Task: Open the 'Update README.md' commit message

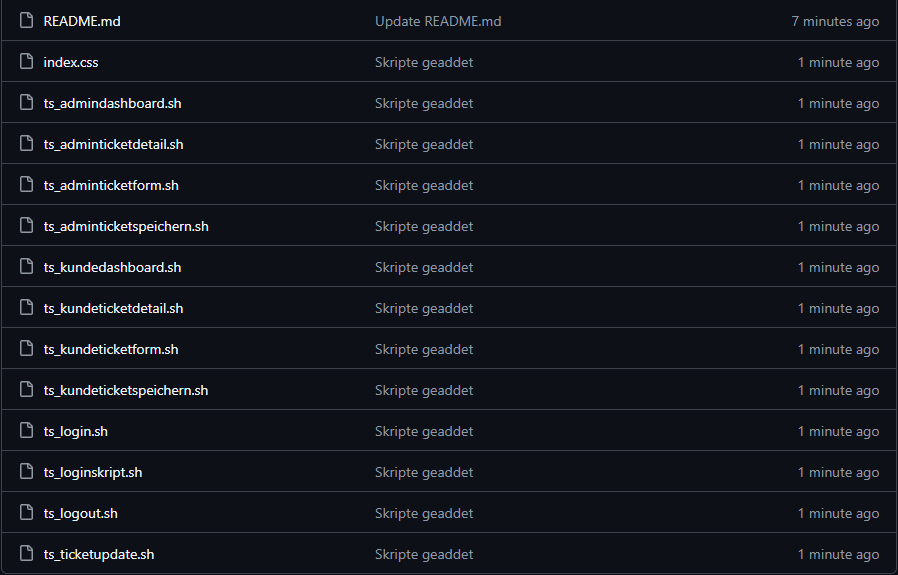Action: 438,21
